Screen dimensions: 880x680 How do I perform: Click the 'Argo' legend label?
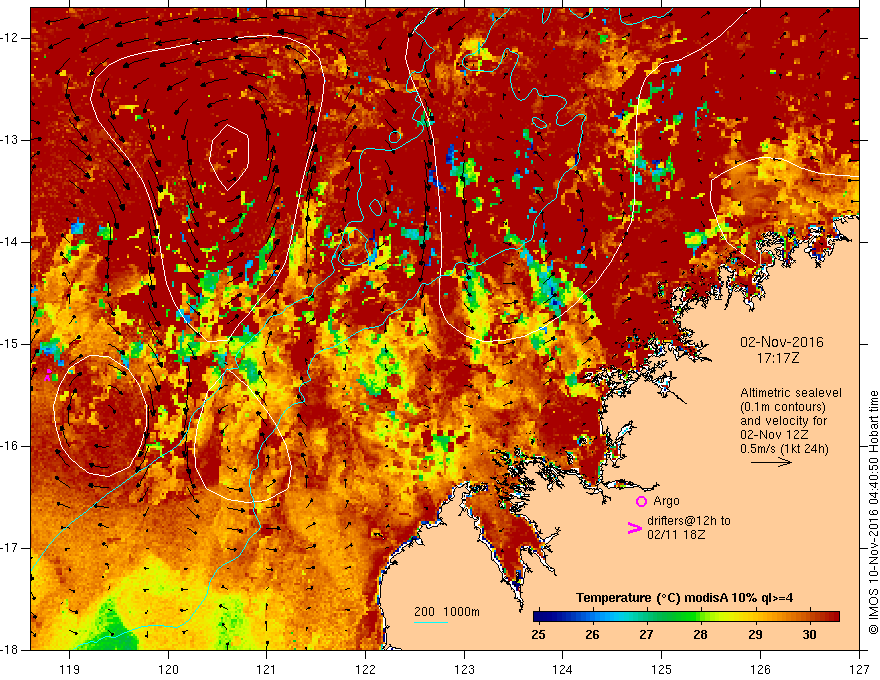[x=666, y=501]
